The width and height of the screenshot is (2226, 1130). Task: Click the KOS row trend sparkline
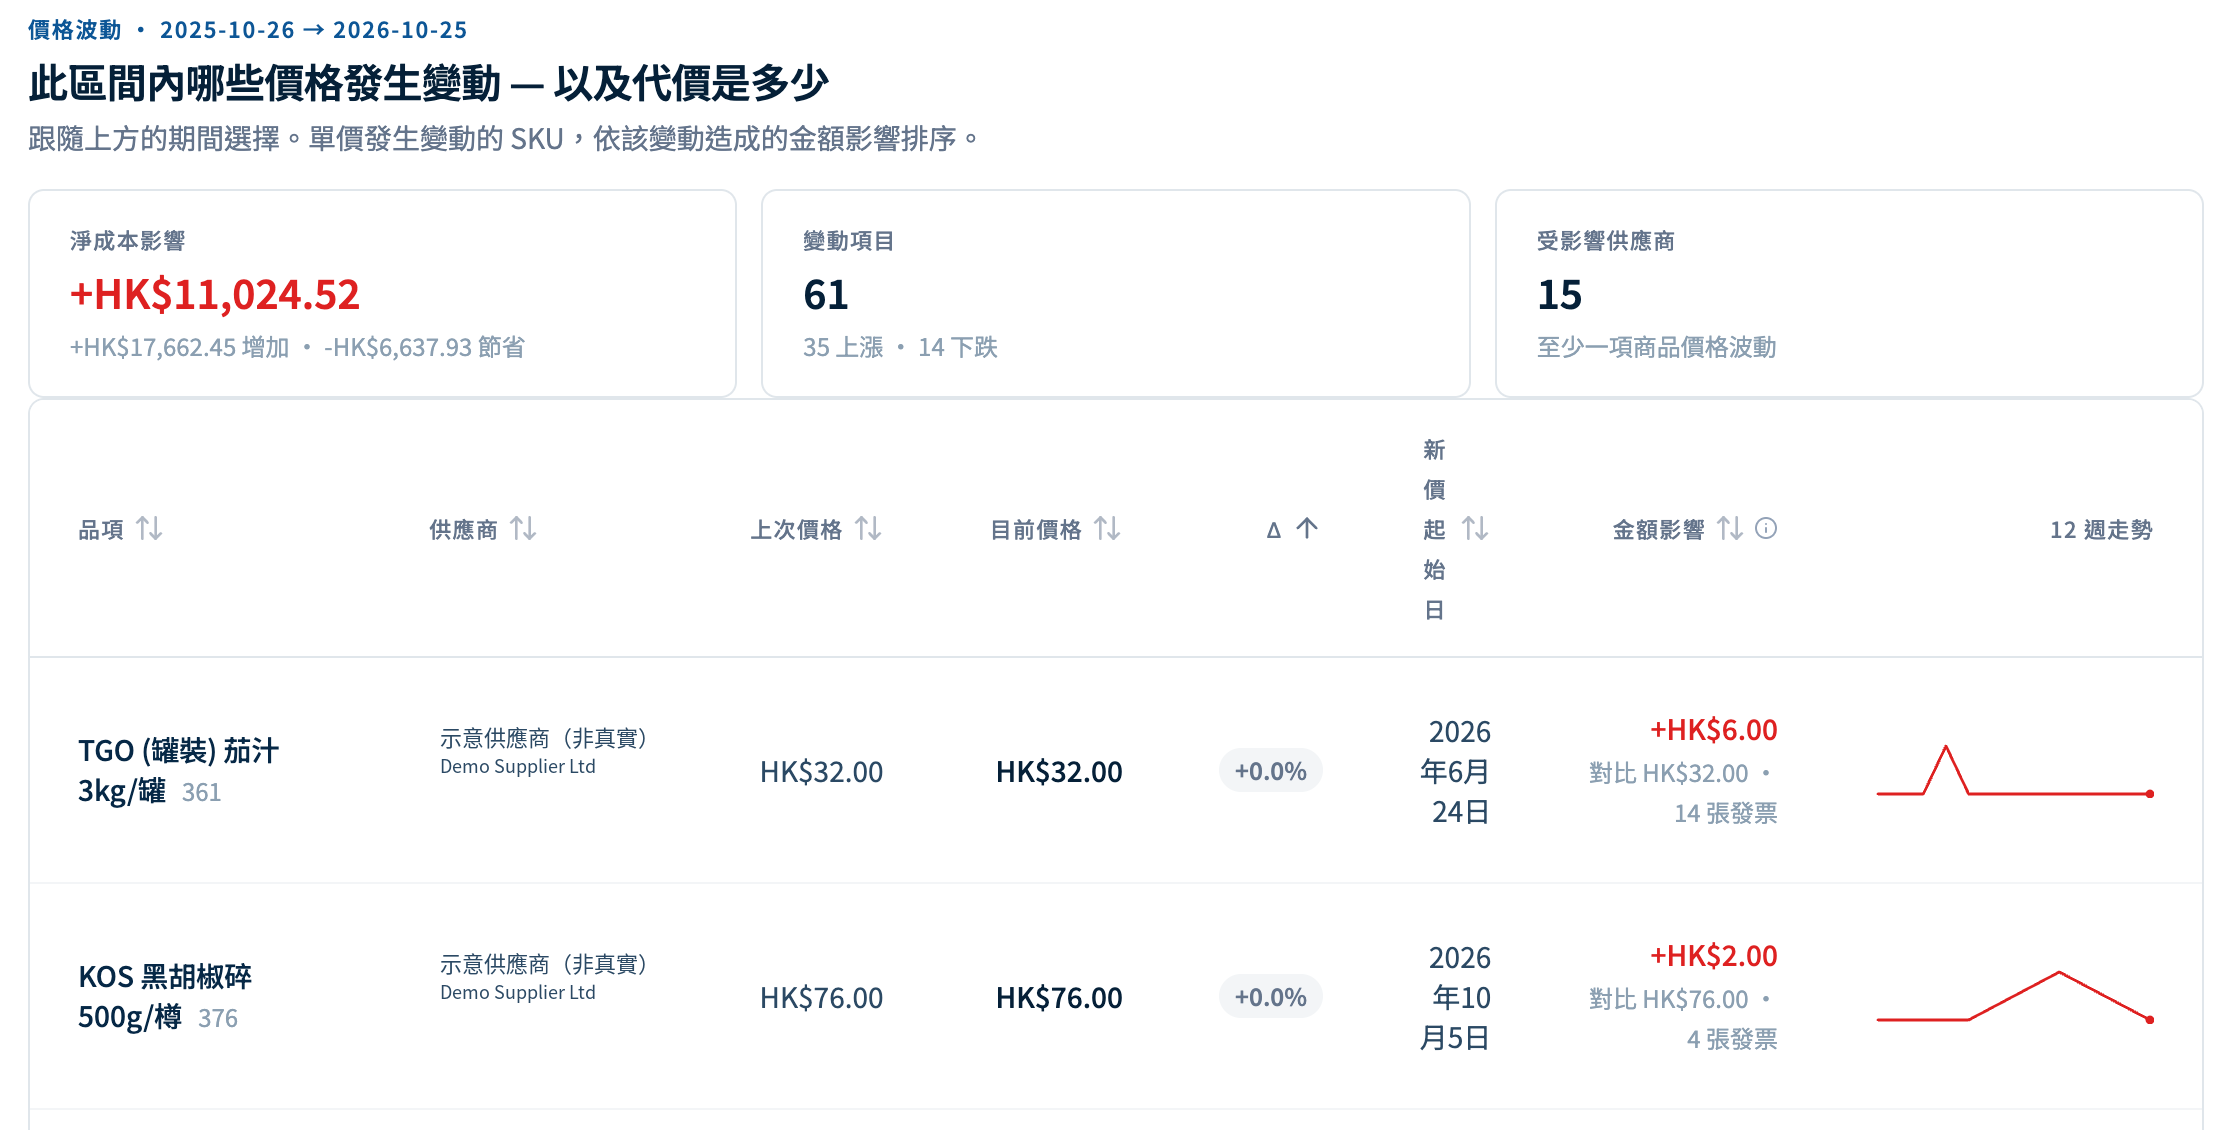coord(2015,997)
